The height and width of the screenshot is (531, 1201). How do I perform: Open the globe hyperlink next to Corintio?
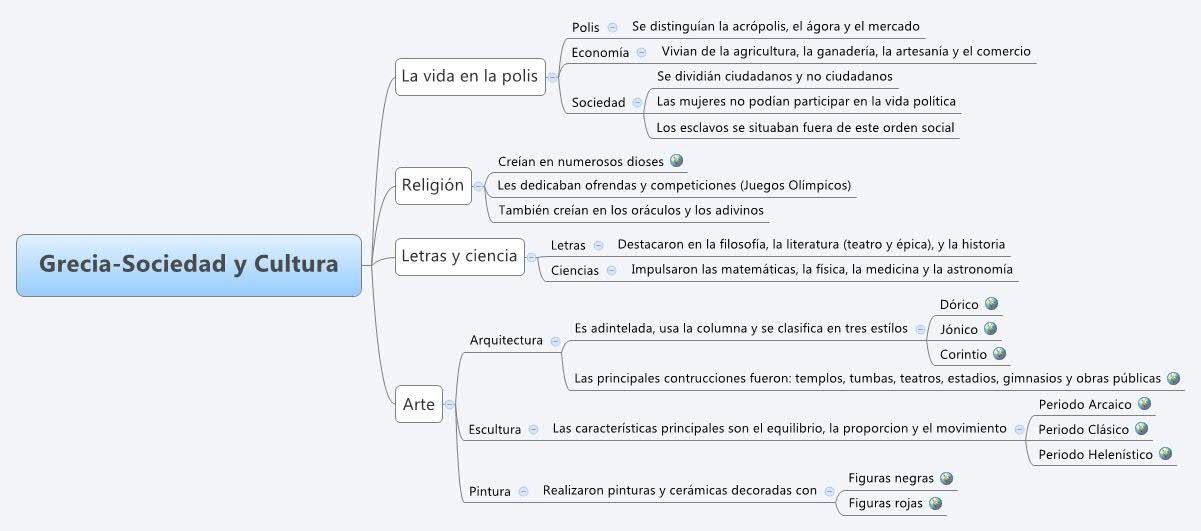click(999, 354)
